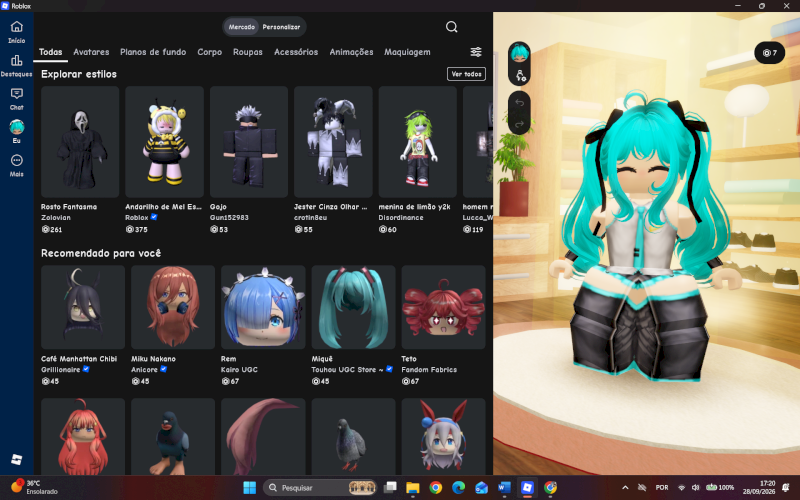The height and width of the screenshot is (500, 800).
Task: Click the Windows Start button
Action: coord(249,488)
